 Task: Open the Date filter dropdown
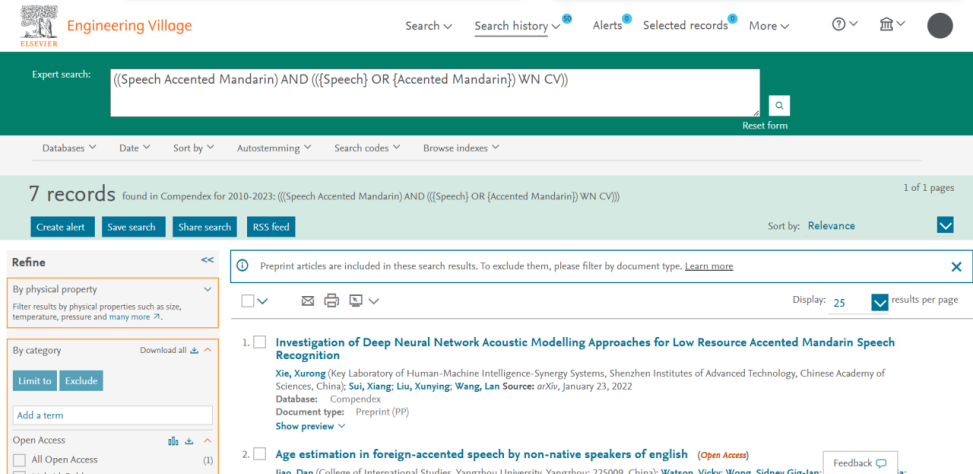[135, 148]
